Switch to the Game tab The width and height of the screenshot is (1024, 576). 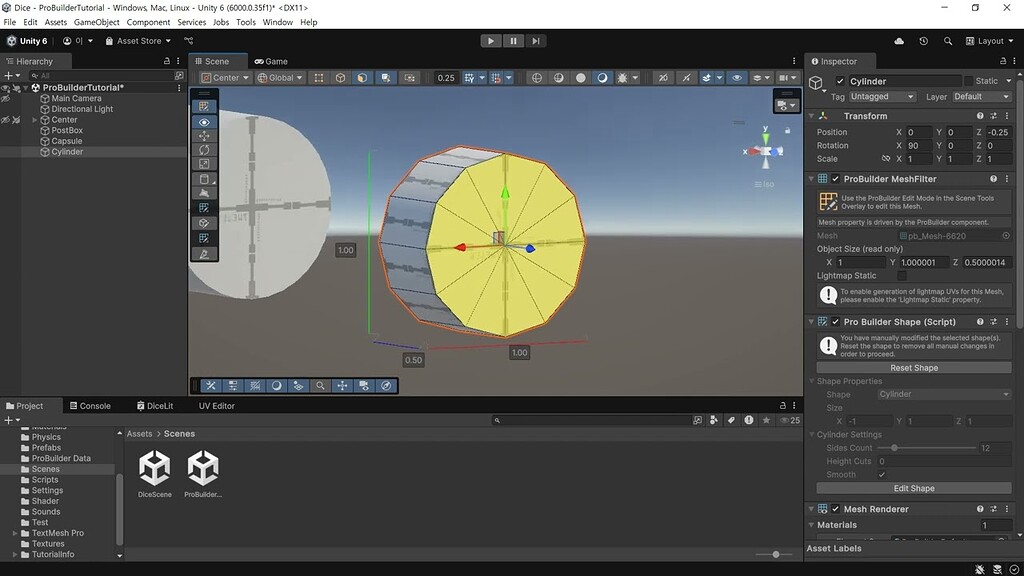coord(270,61)
